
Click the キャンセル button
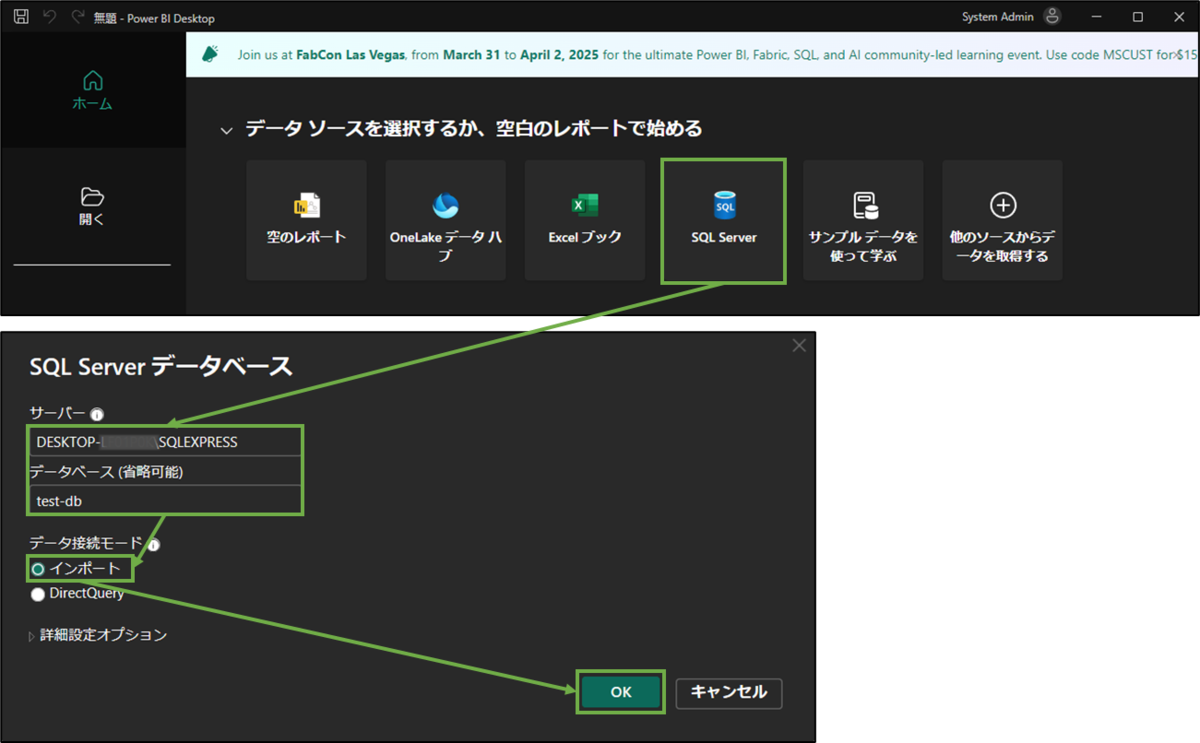point(729,692)
